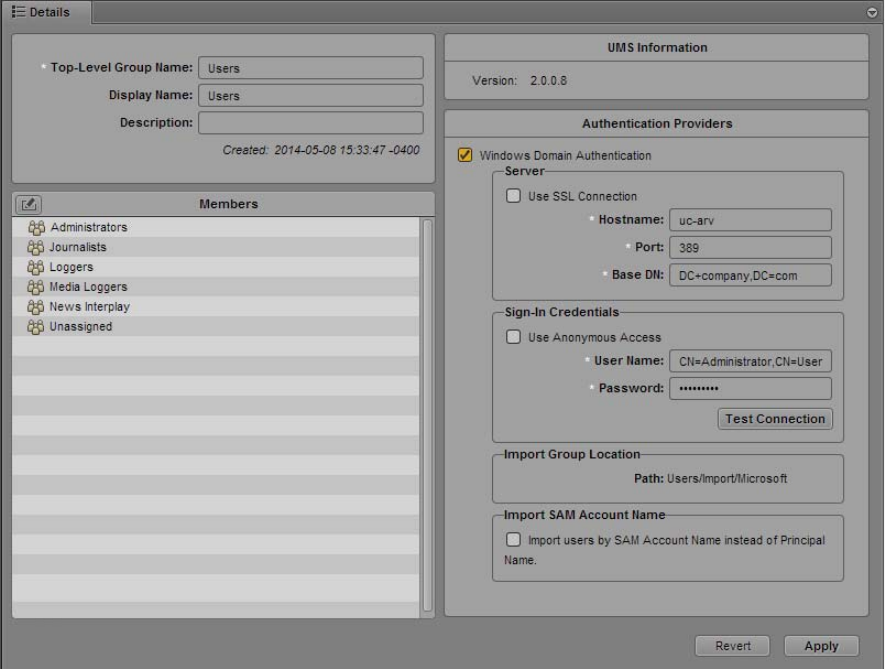The width and height of the screenshot is (885, 669).
Task: Click the Authentication Providers header
Action: pyautogui.click(x=657, y=124)
